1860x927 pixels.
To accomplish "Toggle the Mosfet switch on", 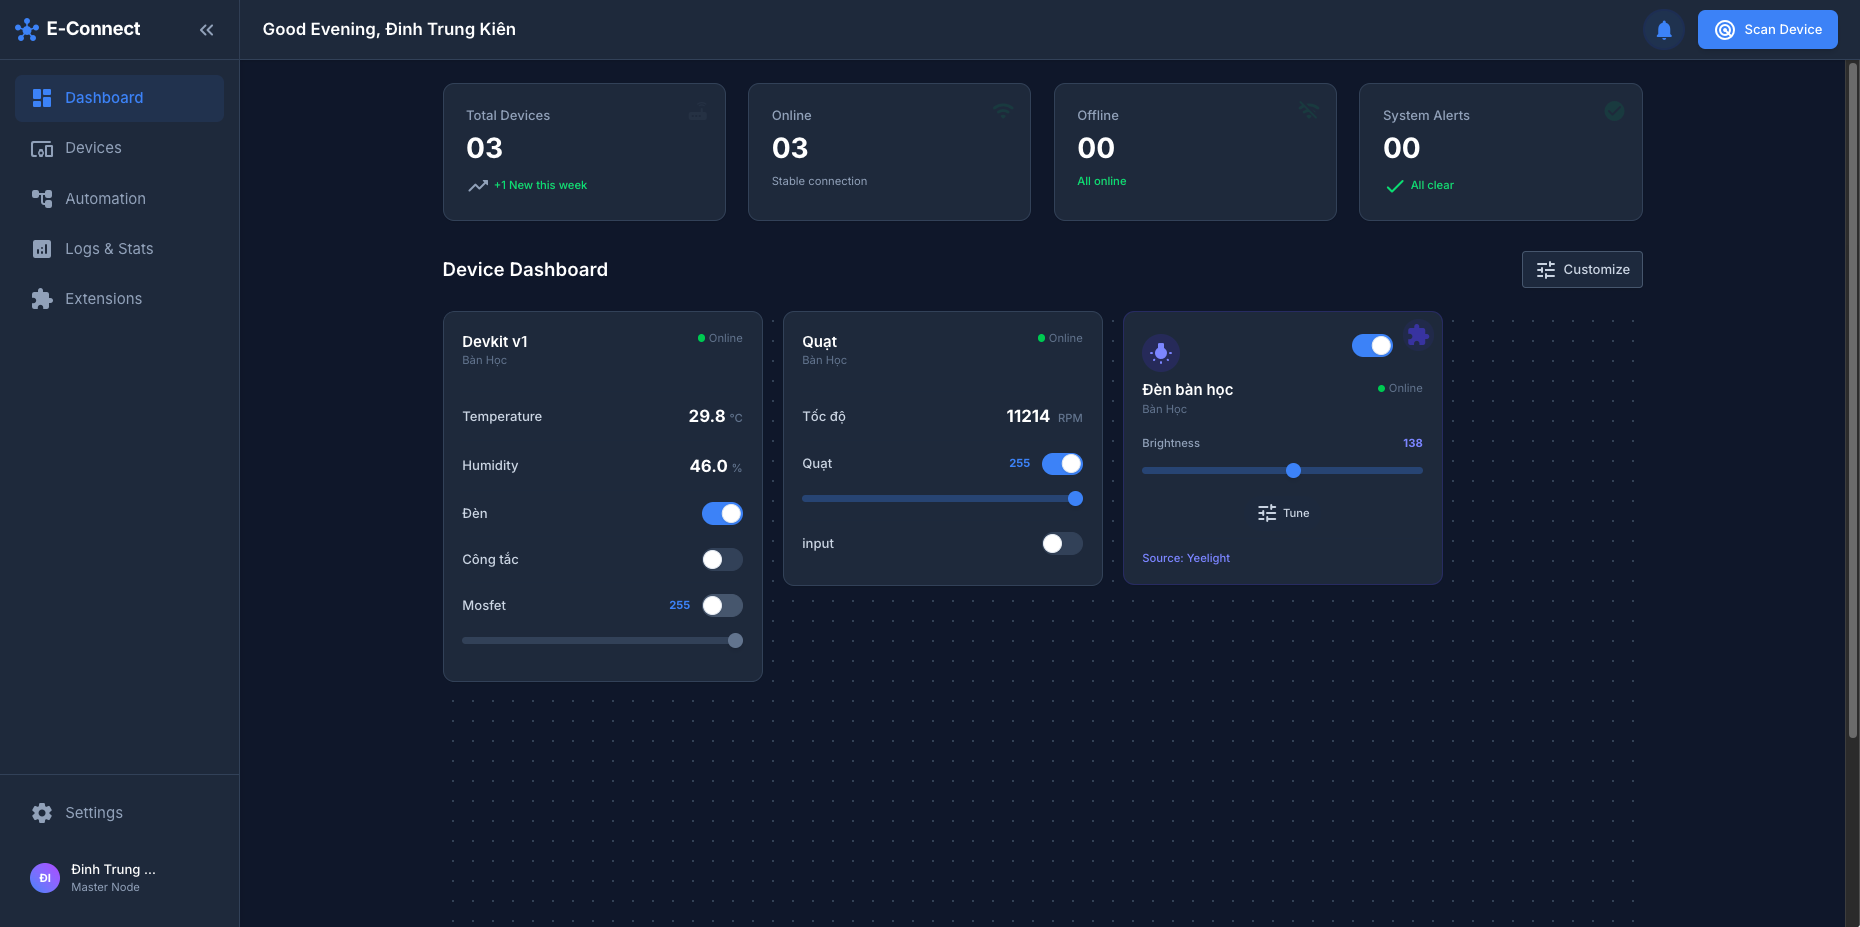I will (x=722, y=606).
